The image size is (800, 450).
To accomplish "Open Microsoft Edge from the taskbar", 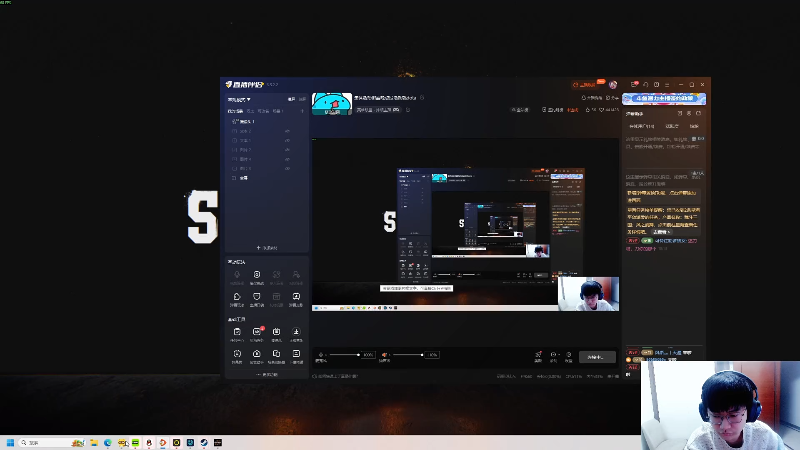I will point(108,442).
